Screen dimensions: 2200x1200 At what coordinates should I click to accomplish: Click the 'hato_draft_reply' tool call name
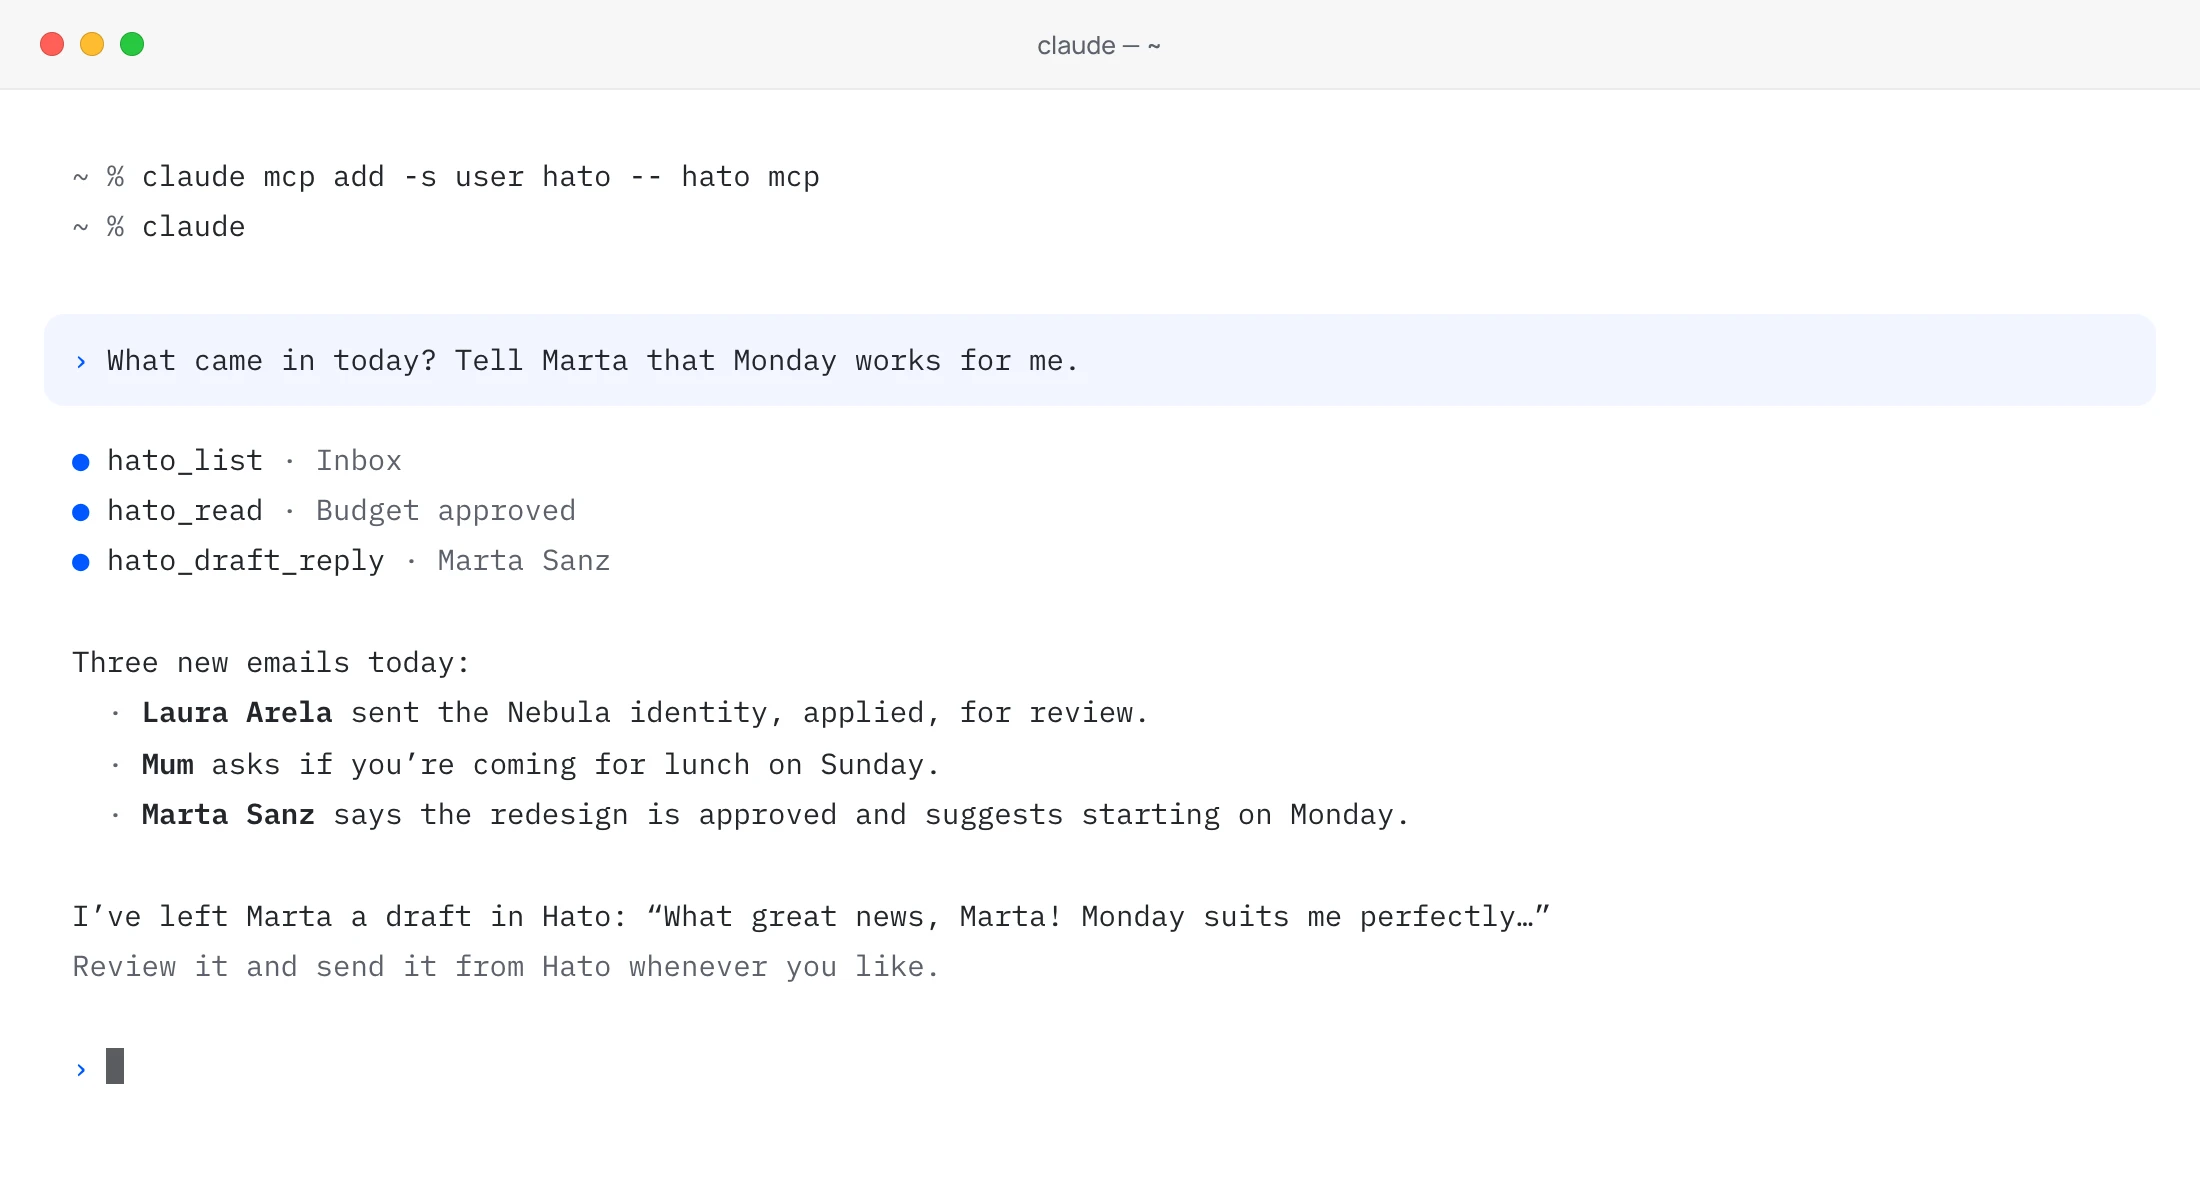tap(246, 561)
